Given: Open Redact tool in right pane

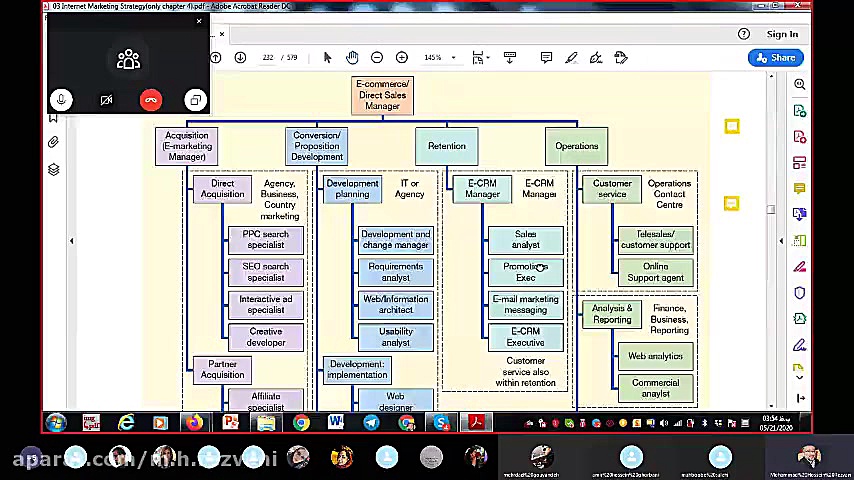Looking at the screenshot, I should coord(800,266).
